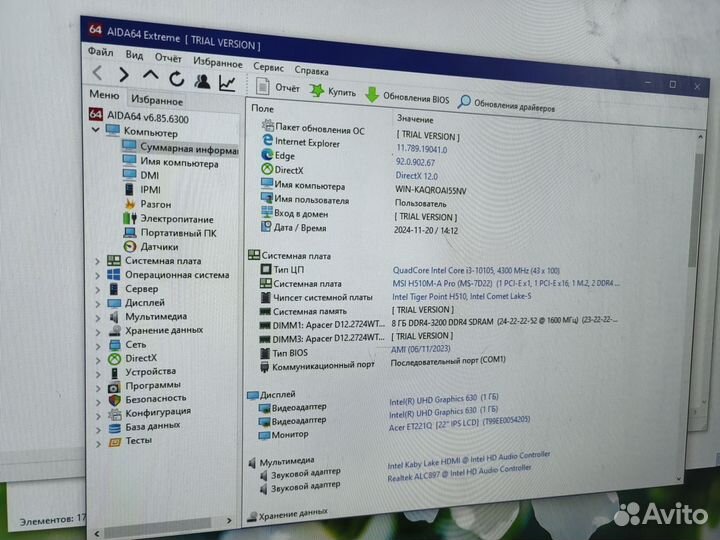Collapse the Компьютер tree node
Screen dimensions: 720x540
coord(96,130)
